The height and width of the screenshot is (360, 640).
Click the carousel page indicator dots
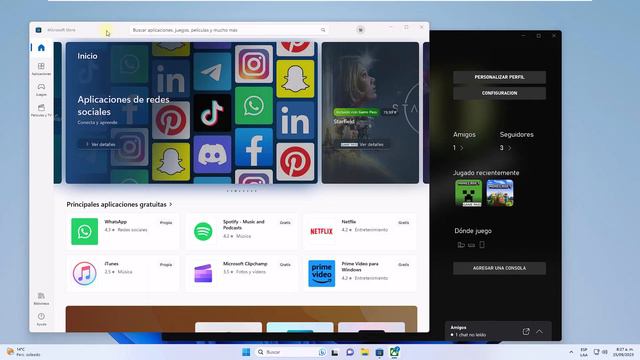click(242, 191)
